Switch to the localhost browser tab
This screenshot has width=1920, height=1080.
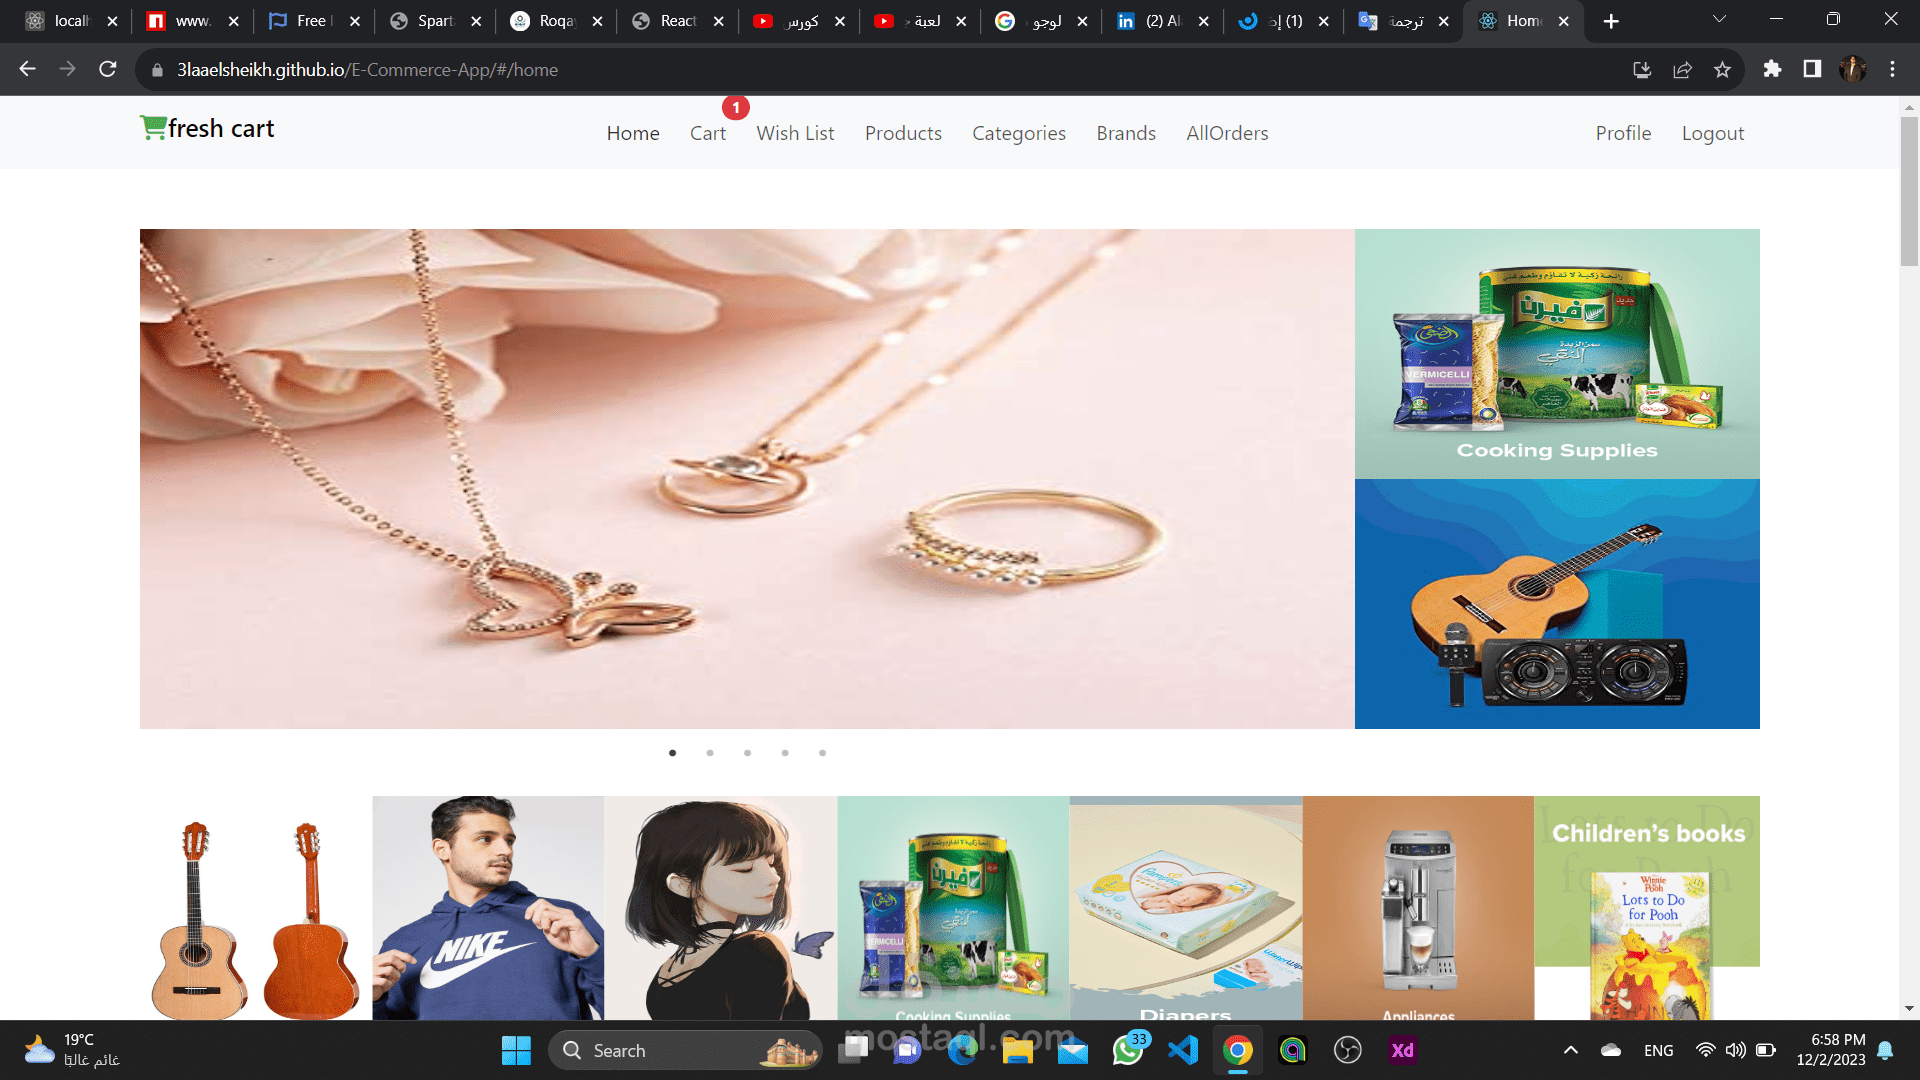click(x=70, y=21)
